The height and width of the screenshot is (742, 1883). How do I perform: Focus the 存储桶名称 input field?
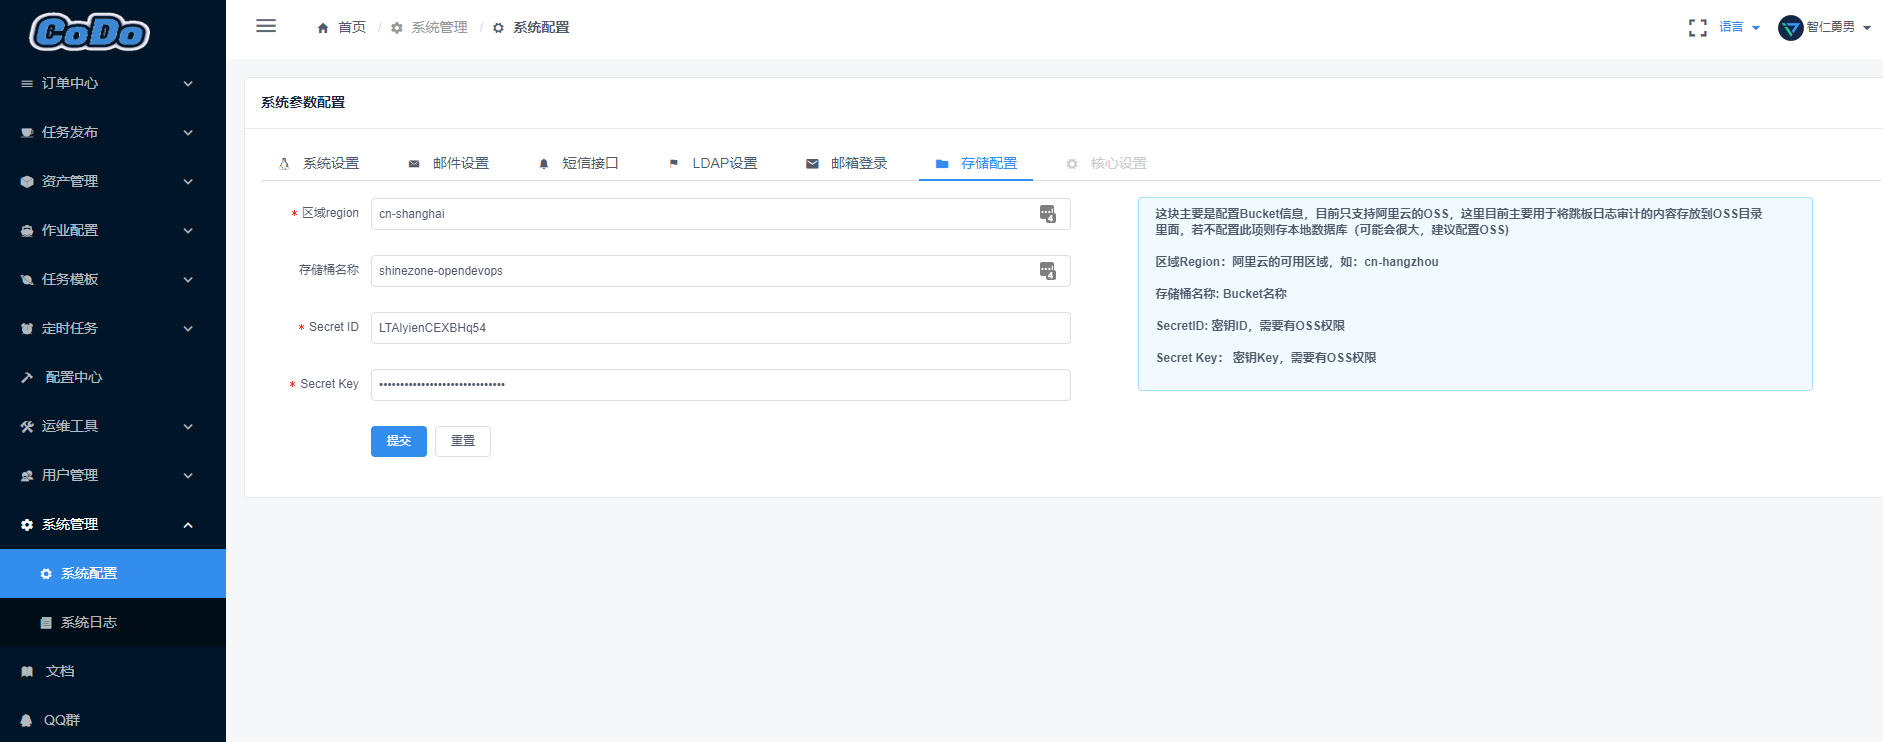pyautogui.click(x=720, y=271)
